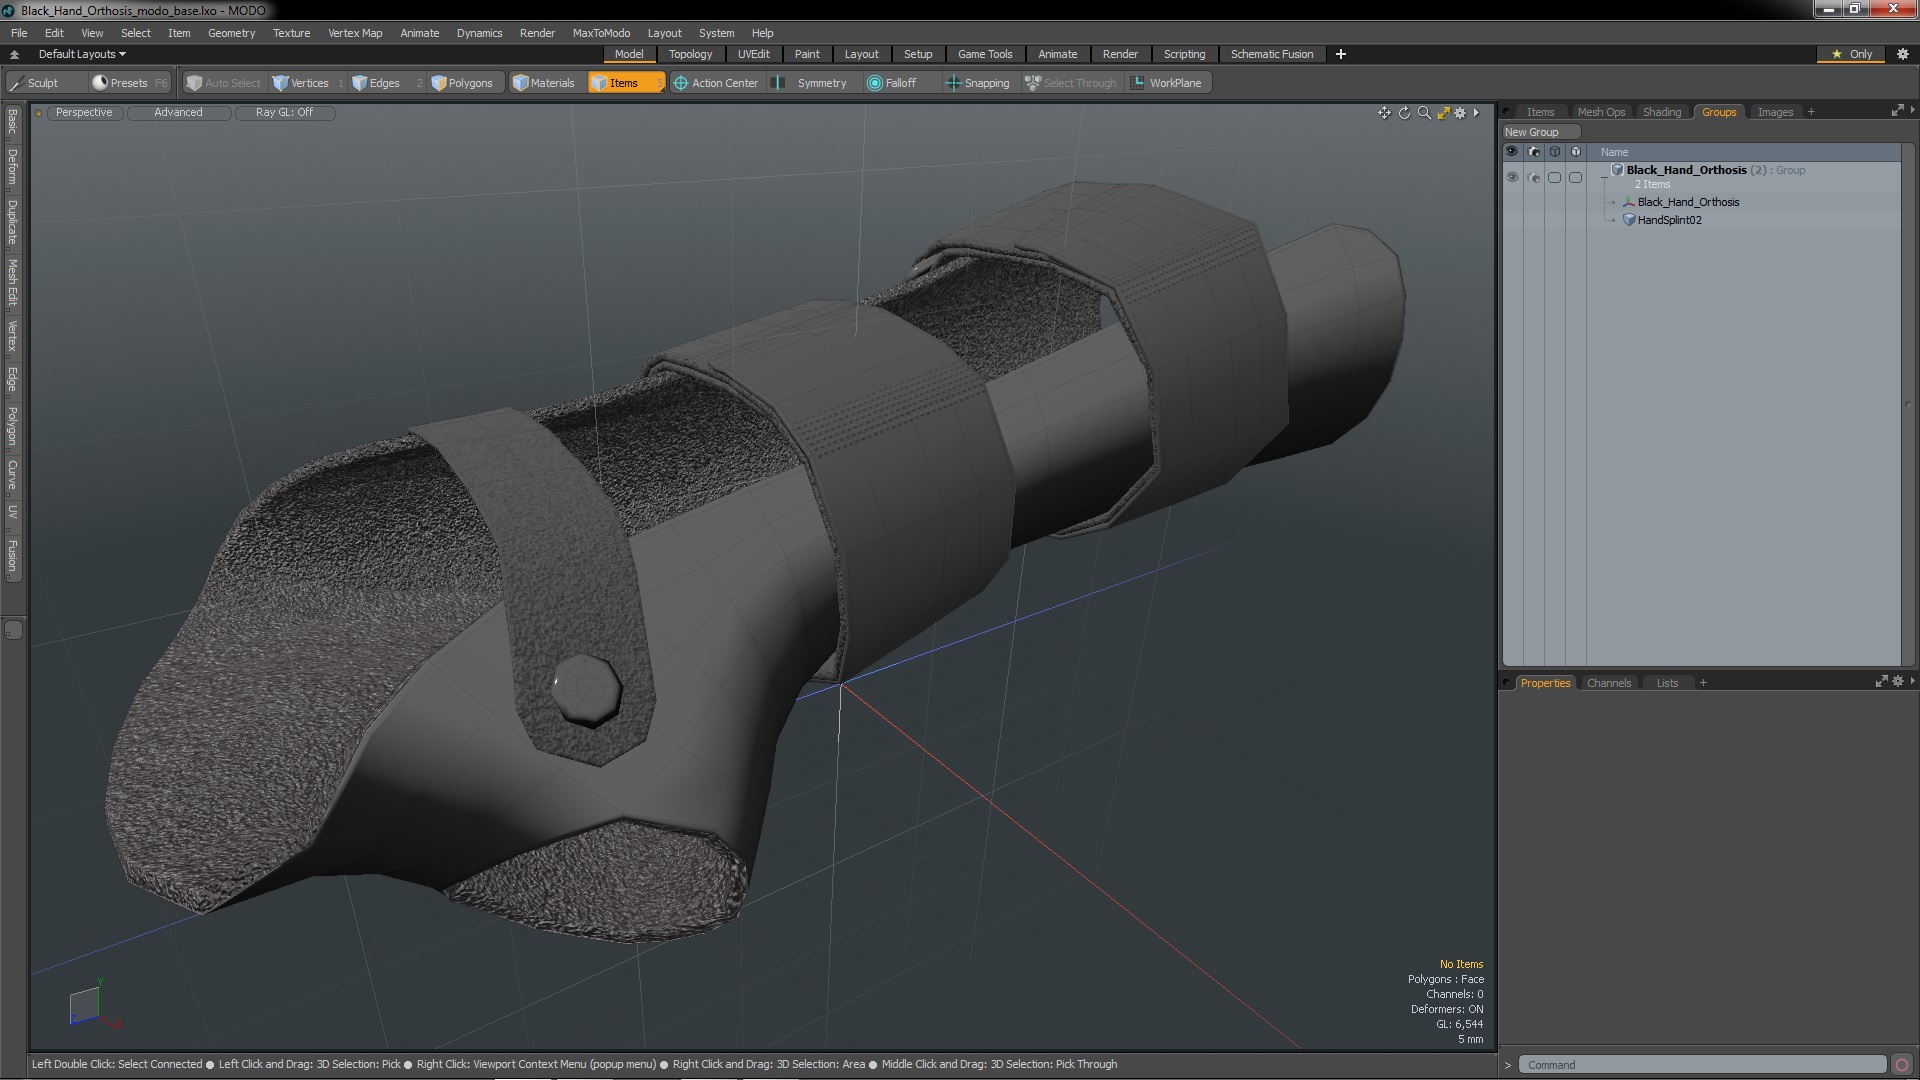The height and width of the screenshot is (1080, 1920).
Task: Click the Falloff tool icon
Action: pyautogui.click(x=873, y=82)
